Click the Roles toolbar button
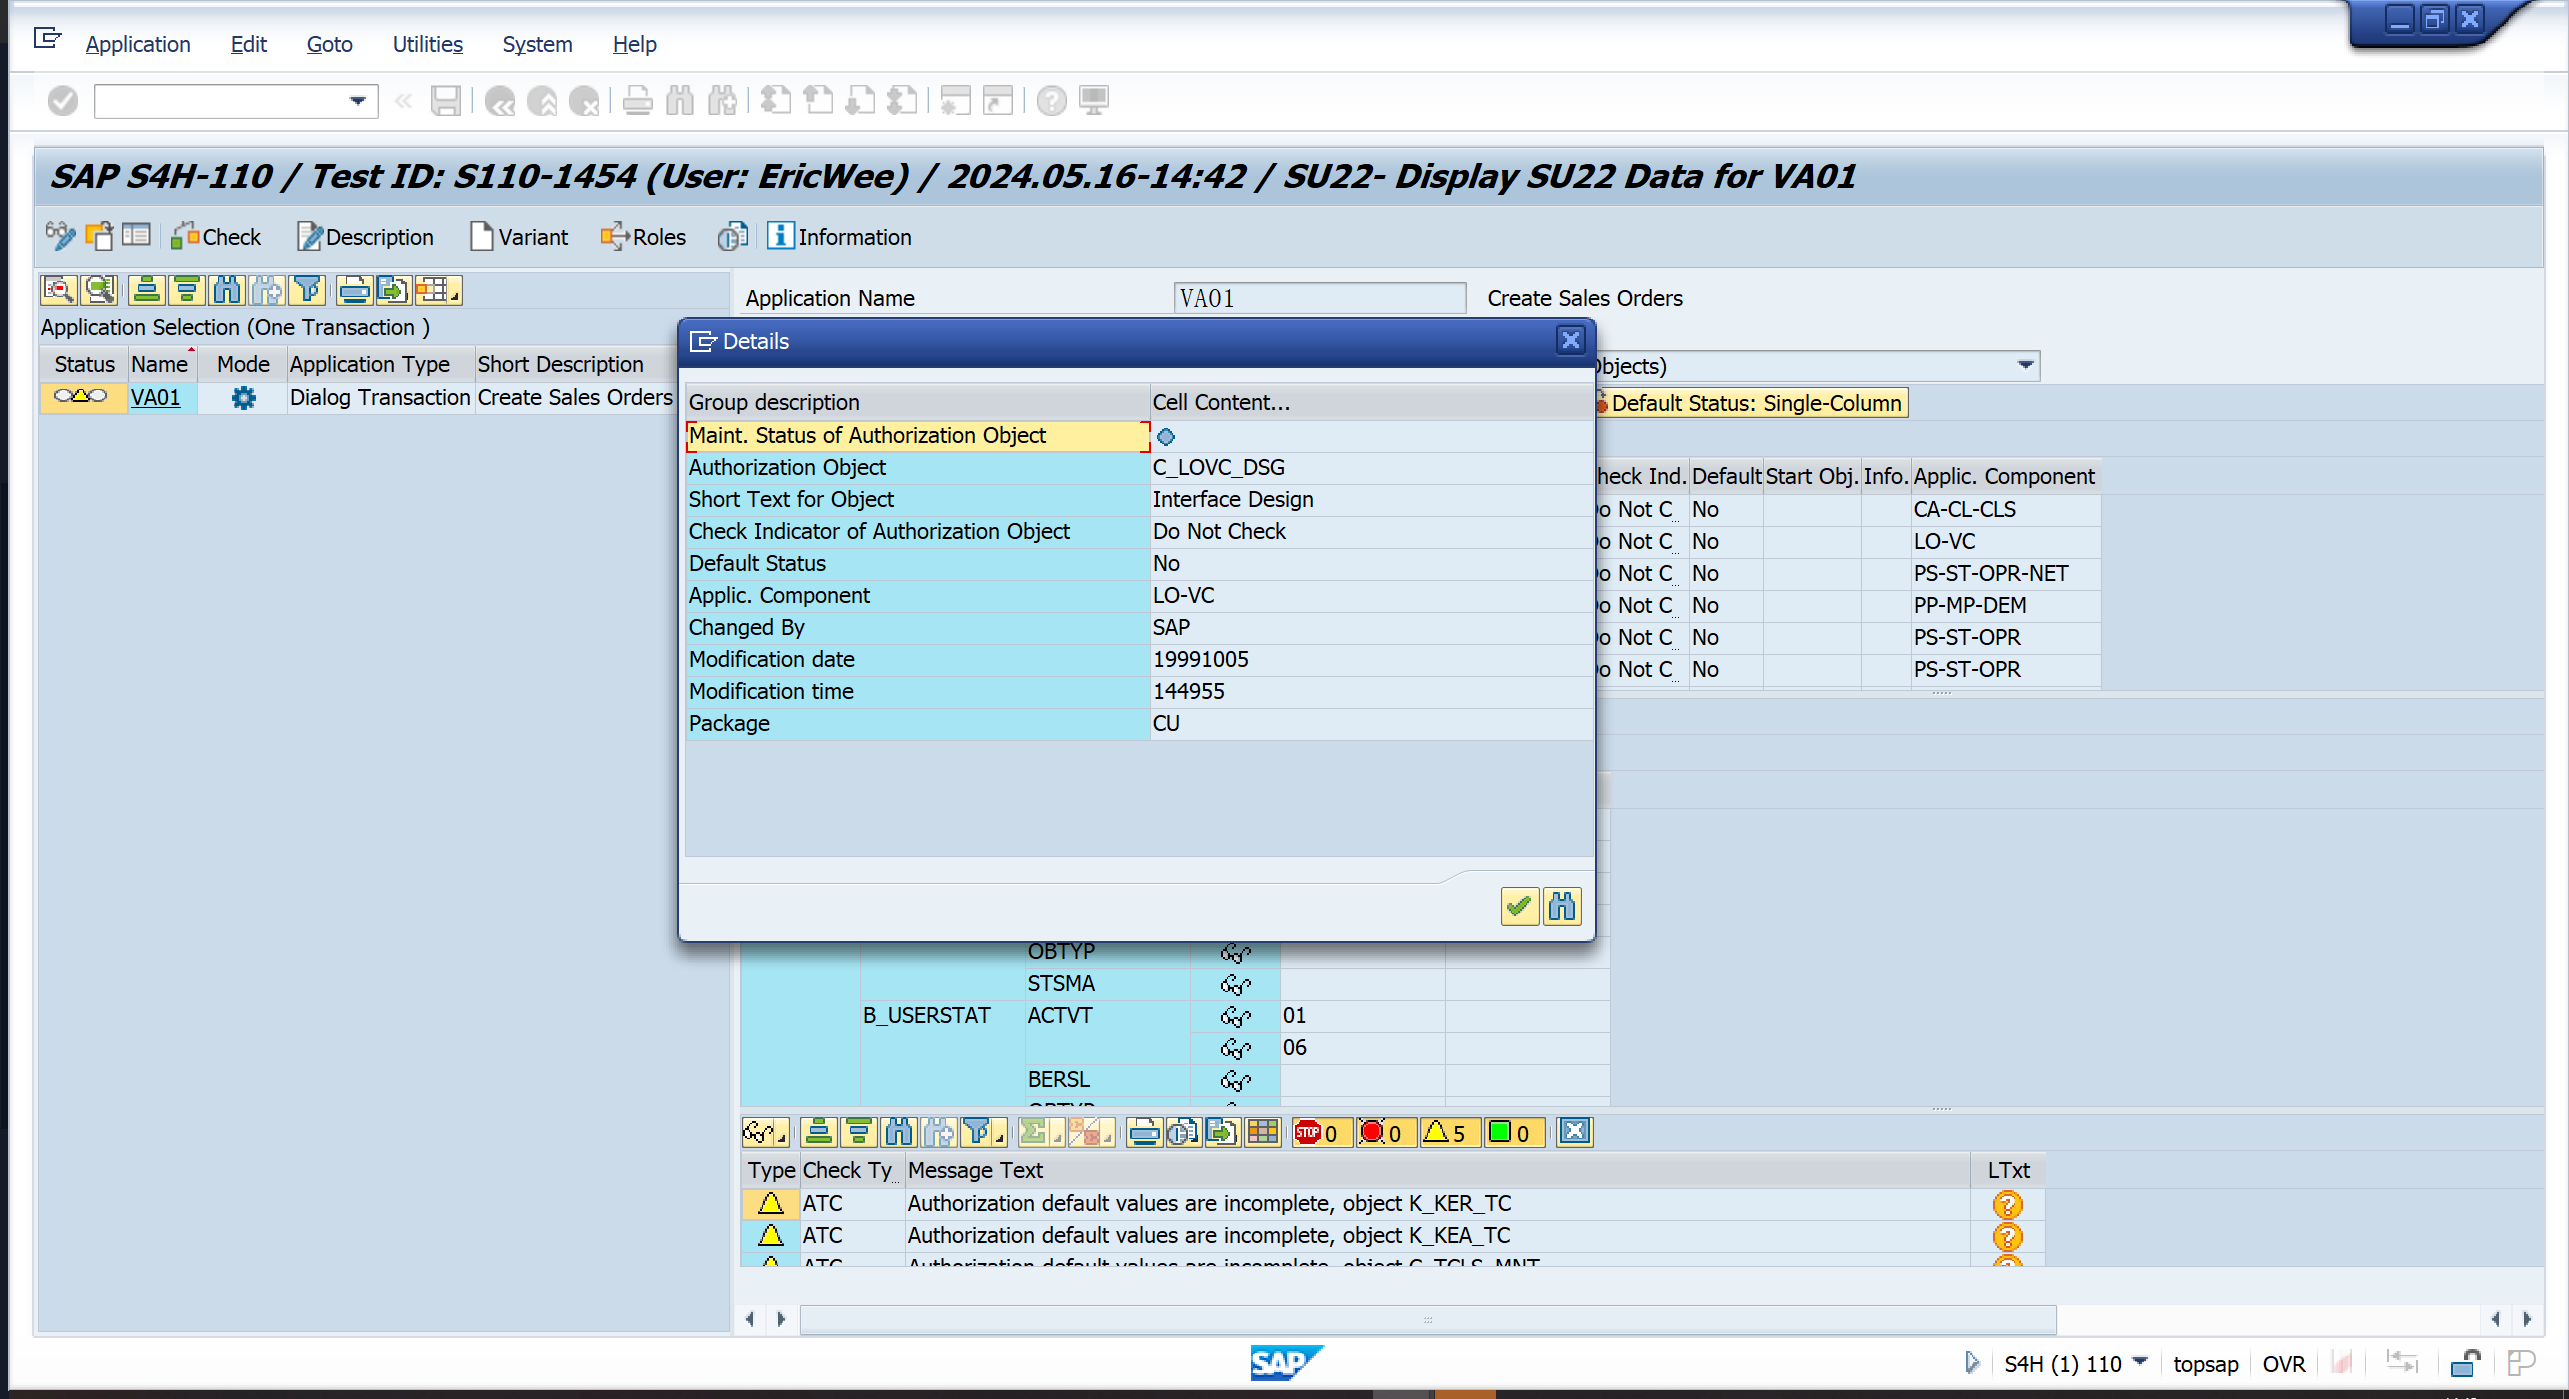This screenshot has width=2569, height=1399. pos(643,237)
